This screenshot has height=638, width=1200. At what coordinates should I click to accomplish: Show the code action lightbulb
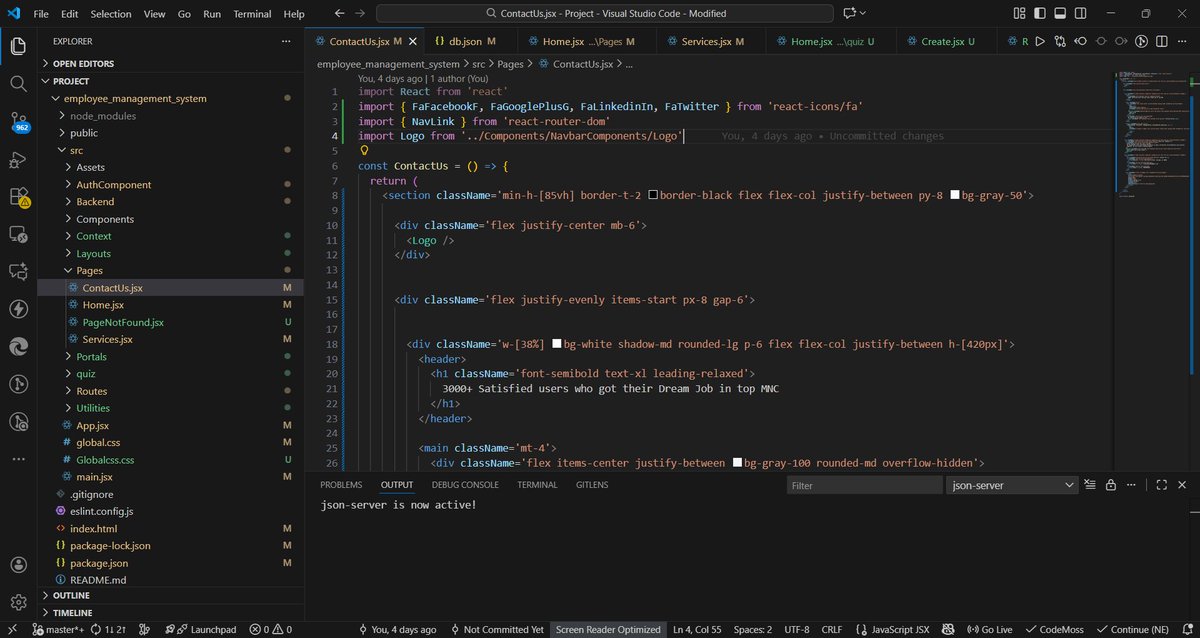pos(365,150)
